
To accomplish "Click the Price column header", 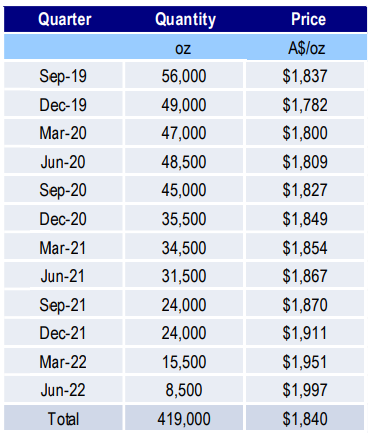I will 308,19.
